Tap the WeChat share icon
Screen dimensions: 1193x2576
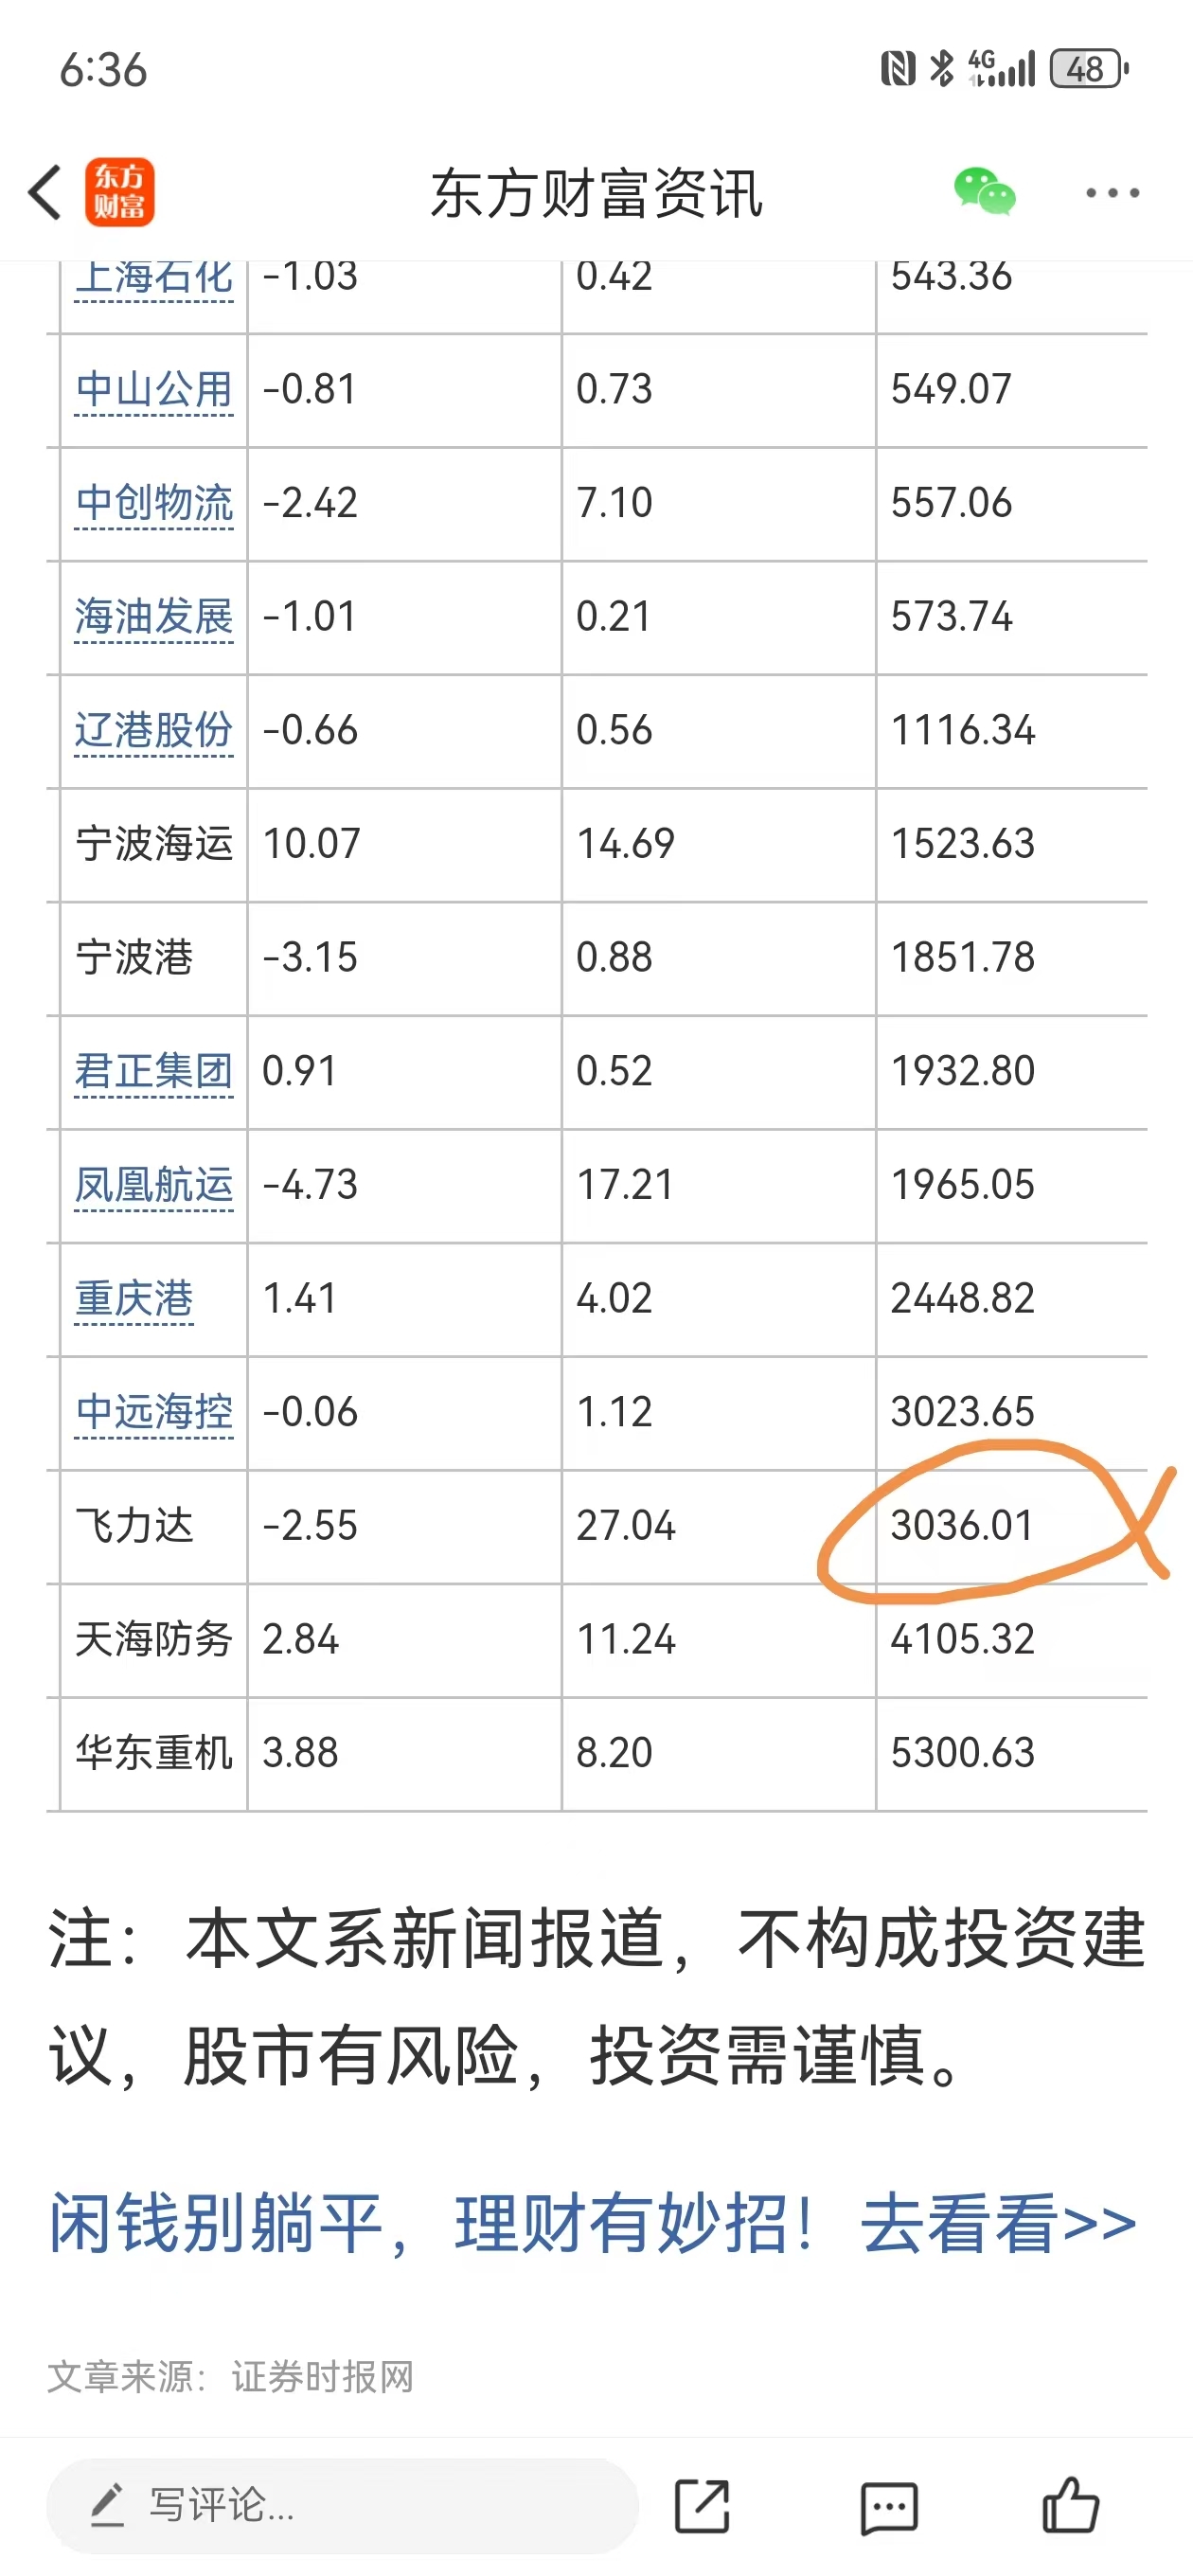pyautogui.click(x=984, y=192)
